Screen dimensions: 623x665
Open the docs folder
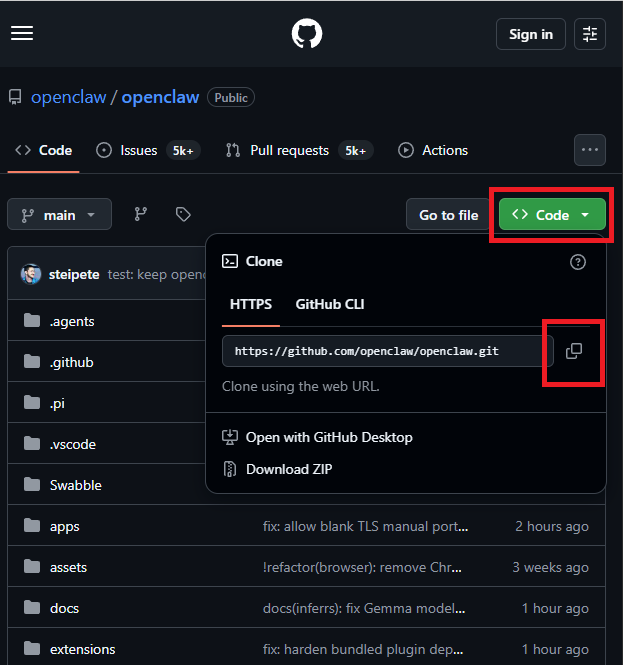64,608
